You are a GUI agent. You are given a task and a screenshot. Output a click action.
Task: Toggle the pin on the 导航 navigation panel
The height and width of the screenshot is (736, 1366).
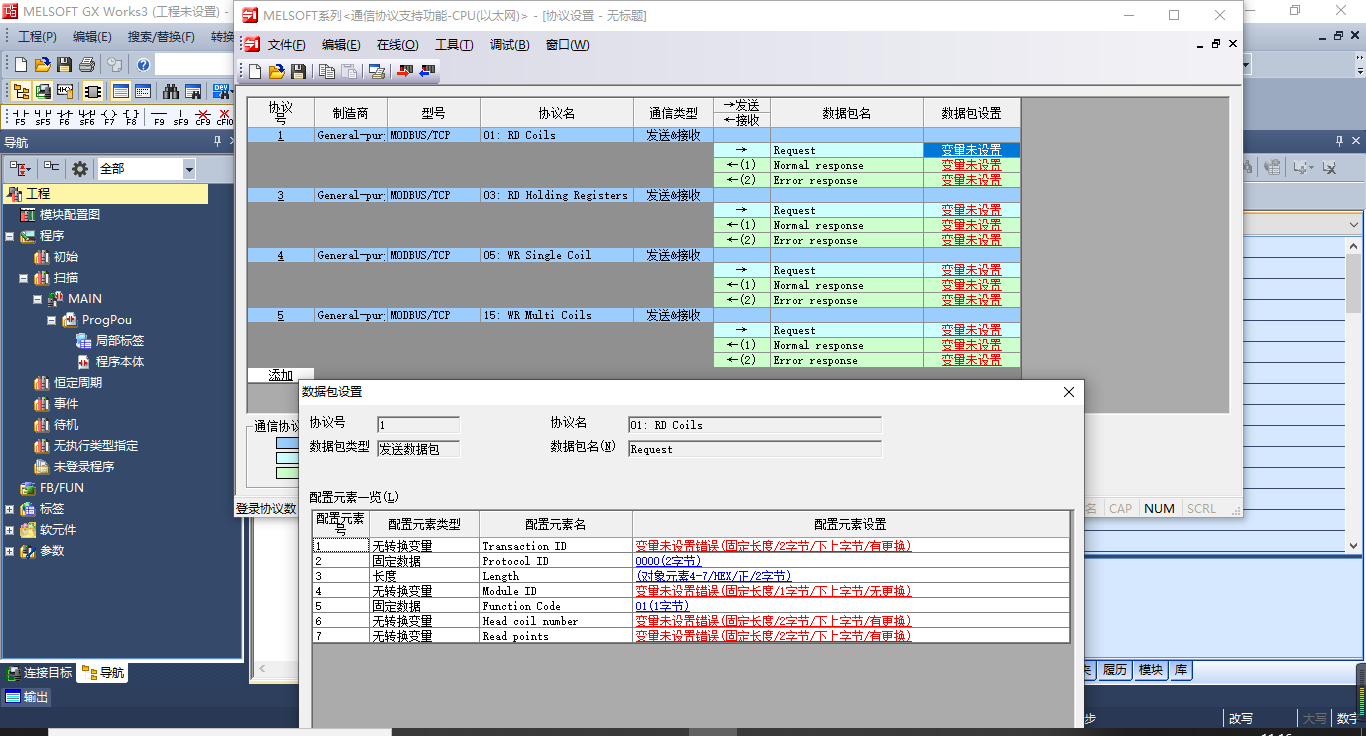tap(217, 143)
